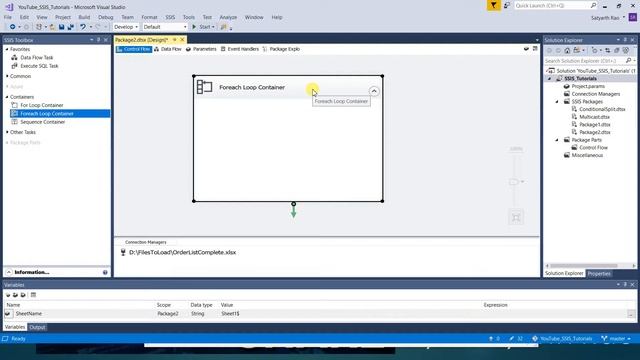Select For Loop Container in toolbox
Image resolution: width=640 pixels, height=360 pixels.
(42, 105)
